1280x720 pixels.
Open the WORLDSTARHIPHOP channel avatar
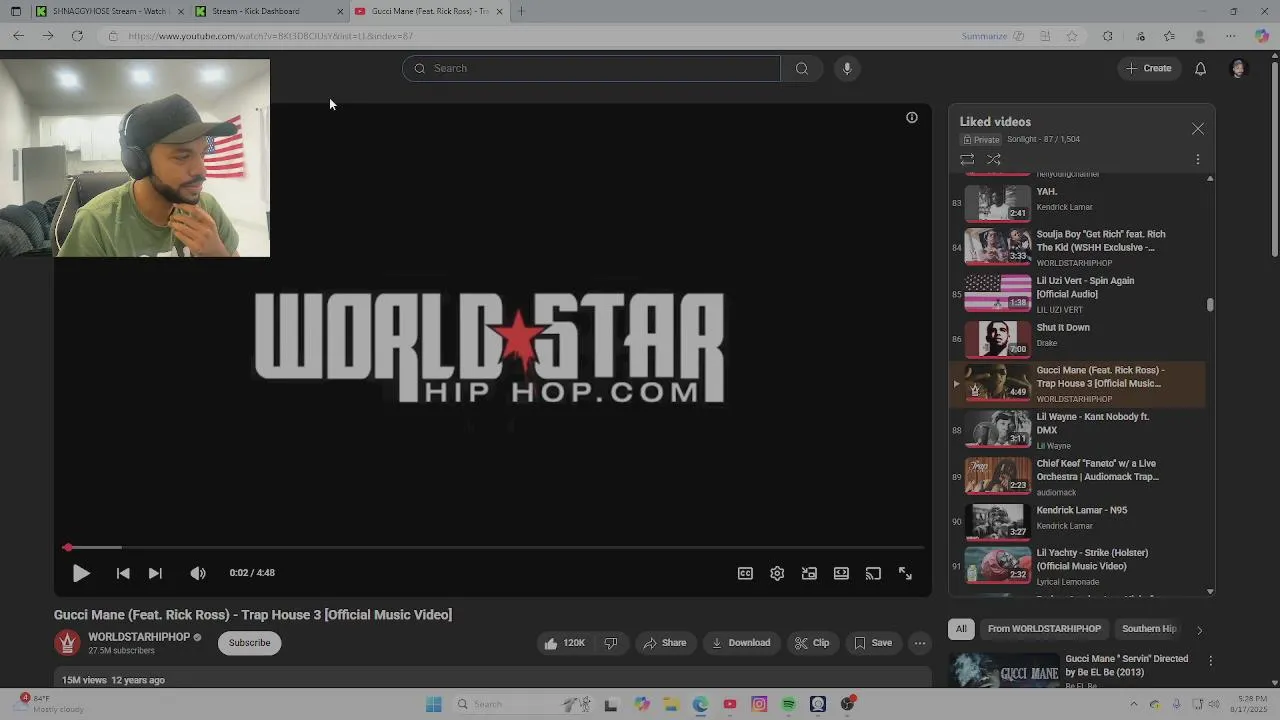coord(67,643)
